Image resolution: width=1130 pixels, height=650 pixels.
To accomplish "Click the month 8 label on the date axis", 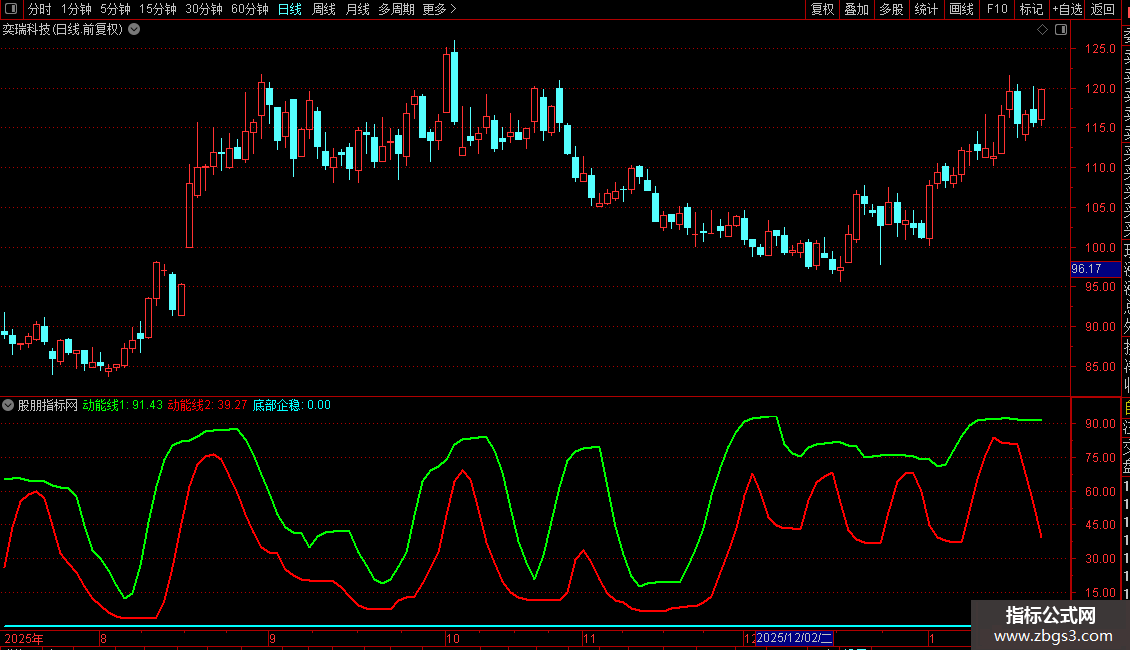I will point(104,638).
